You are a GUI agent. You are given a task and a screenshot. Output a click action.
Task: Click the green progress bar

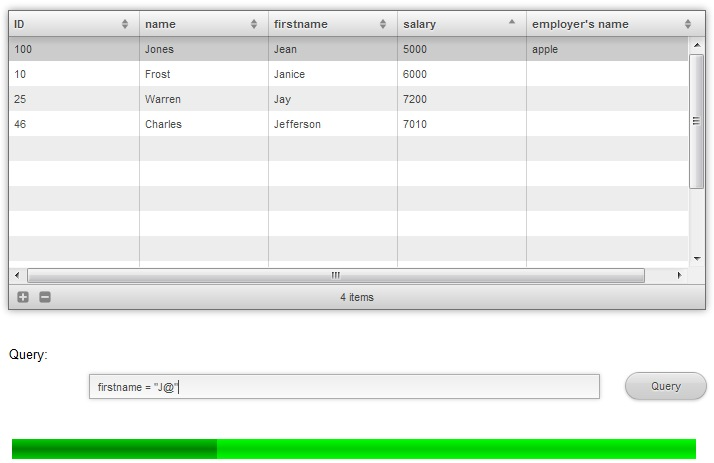[x=353, y=449]
